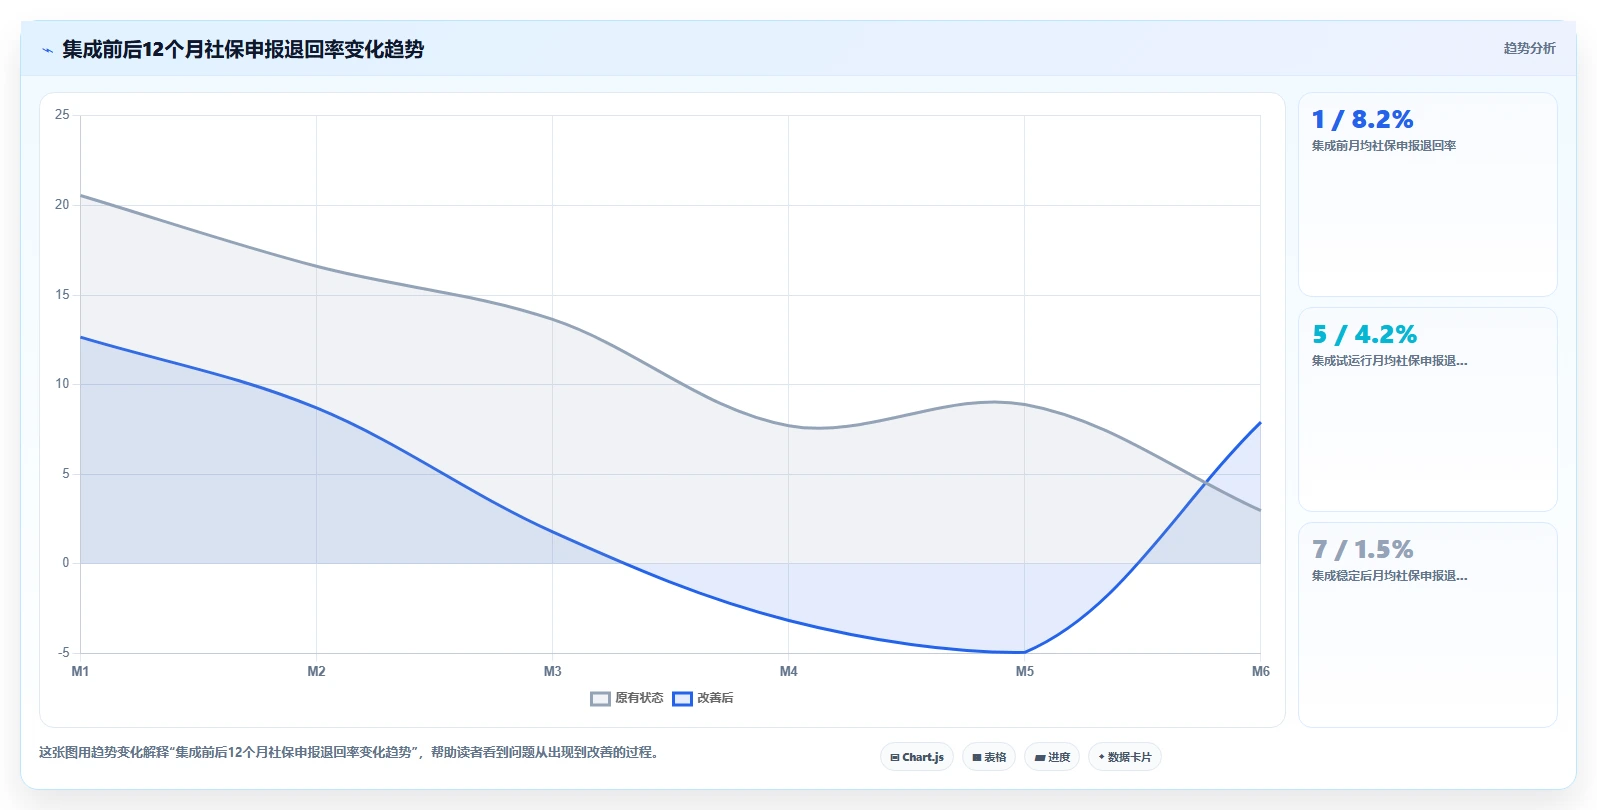Click the 集成试运行月均社保申报退... card caption
Screen dimensions: 1597x810
tap(1389, 361)
